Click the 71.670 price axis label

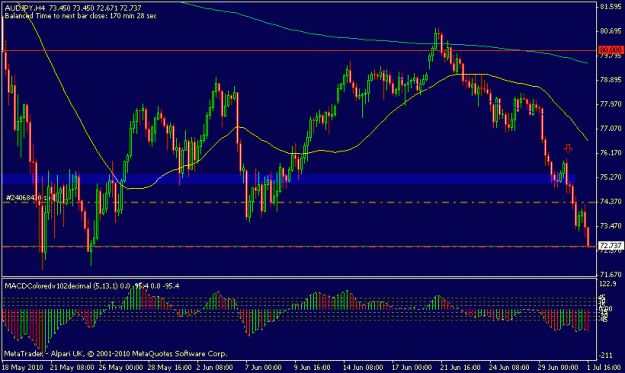[610, 274]
